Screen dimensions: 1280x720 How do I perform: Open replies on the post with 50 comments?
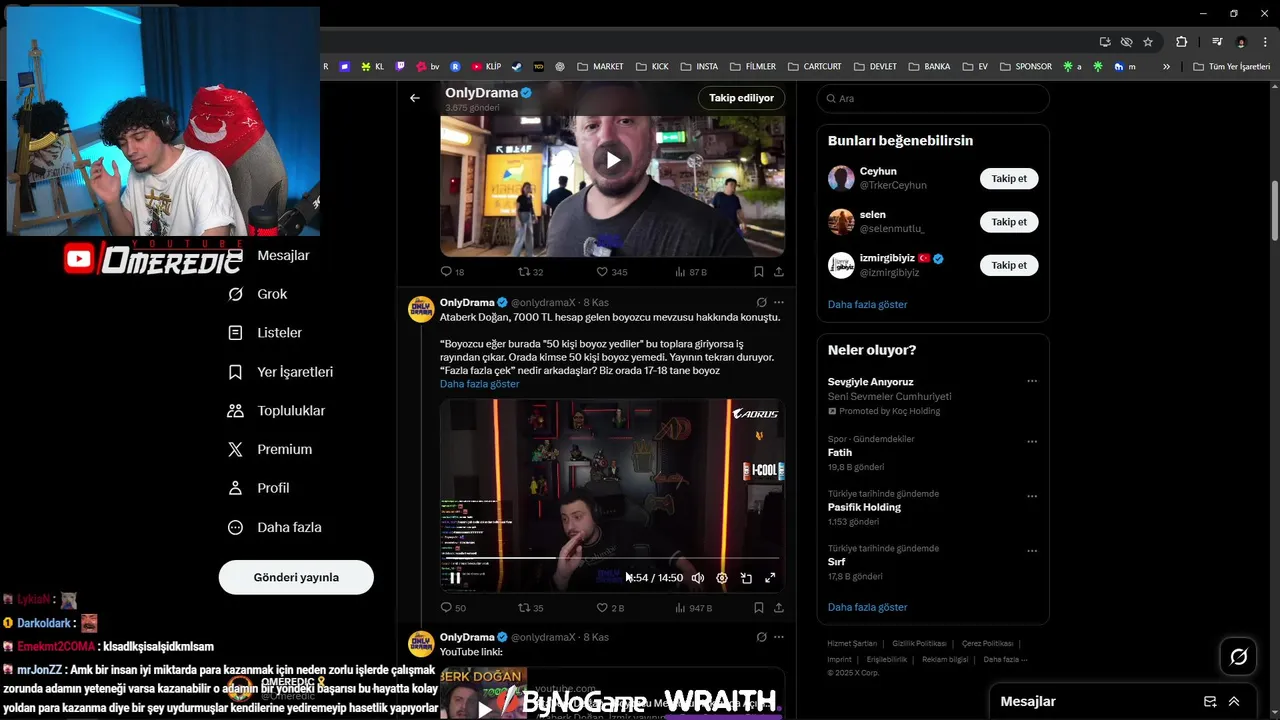point(453,608)
